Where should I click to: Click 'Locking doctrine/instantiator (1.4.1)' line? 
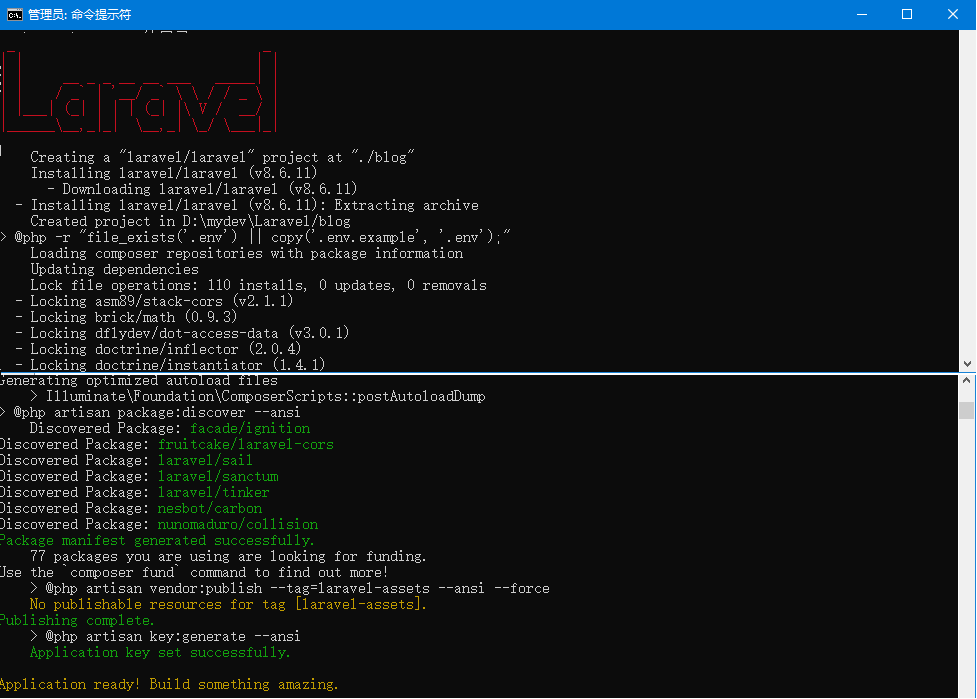(170, 365)
